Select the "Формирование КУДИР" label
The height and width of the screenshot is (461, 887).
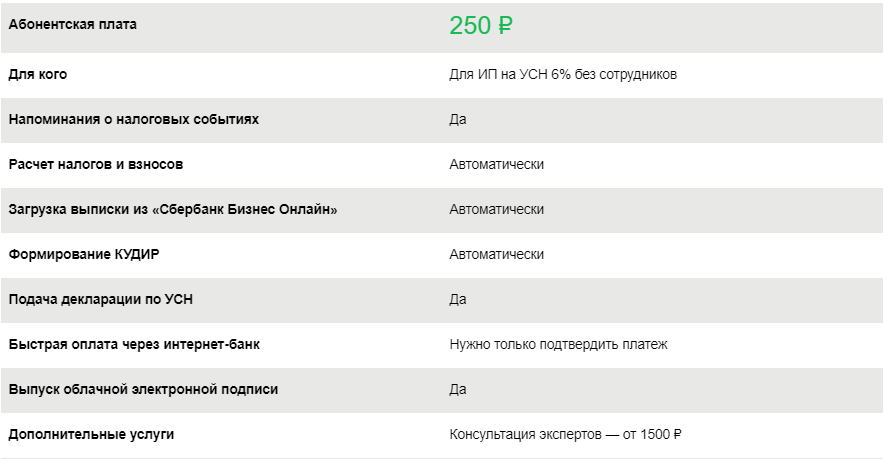coord(84,254)
